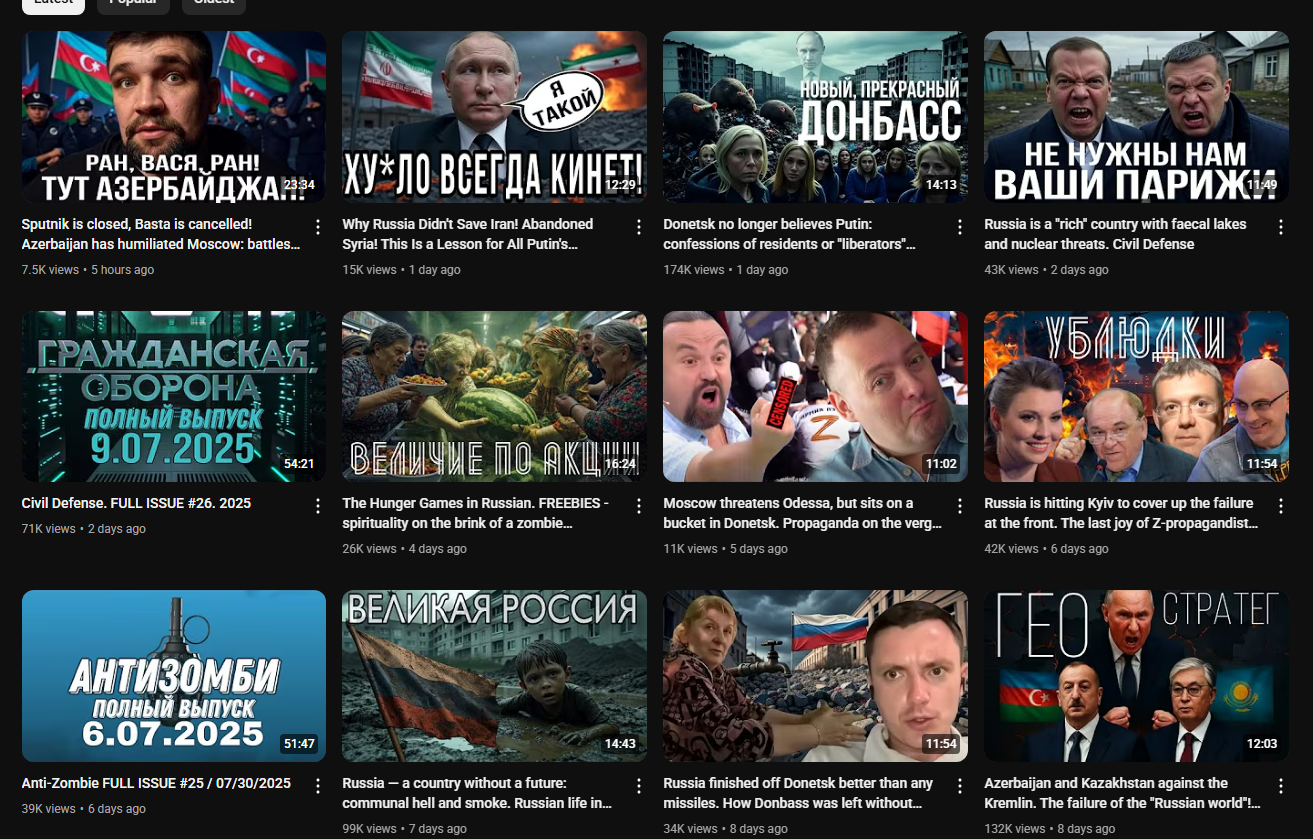Open title 'Sputnik is closed, Basta is cancelled!'

pyautogui.click(x=160, y=234)
